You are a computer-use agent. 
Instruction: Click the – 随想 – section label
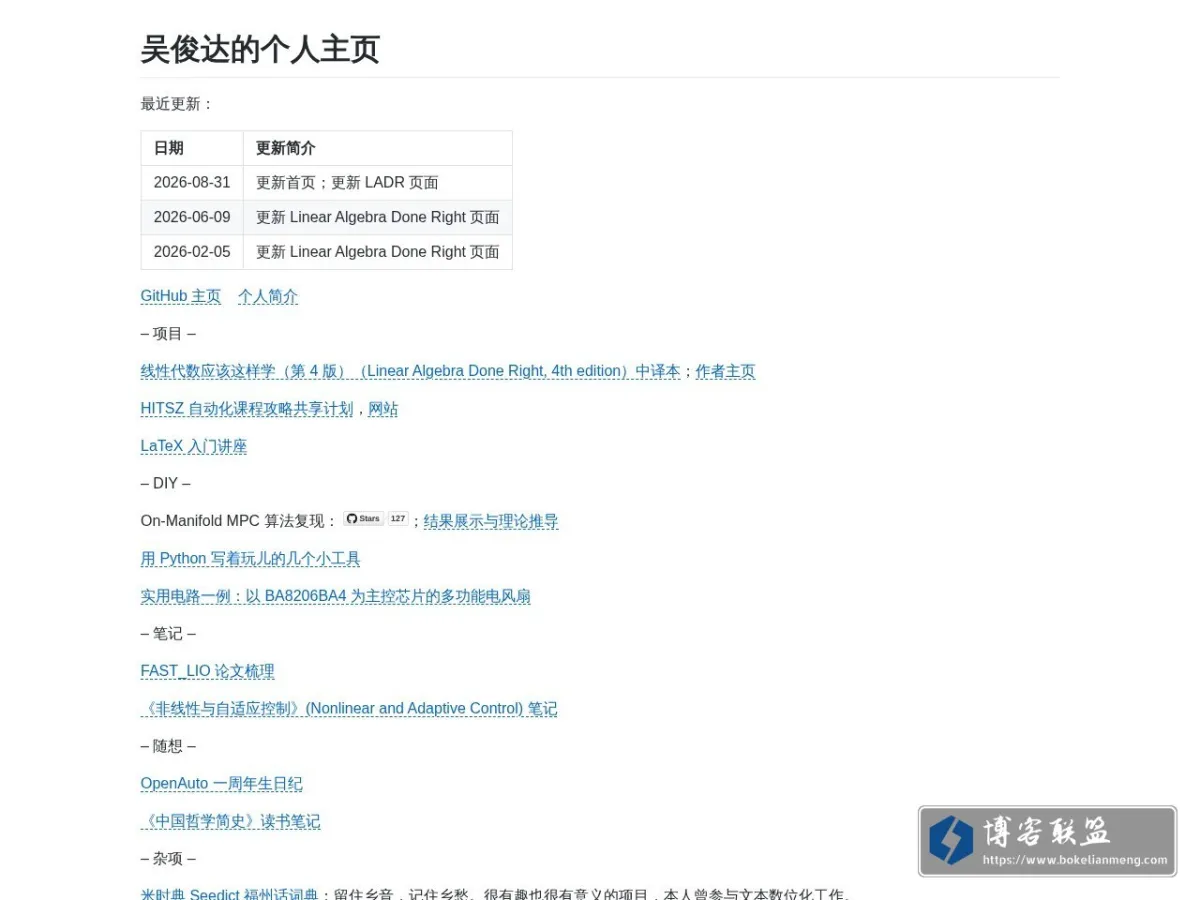click(168, 746)
